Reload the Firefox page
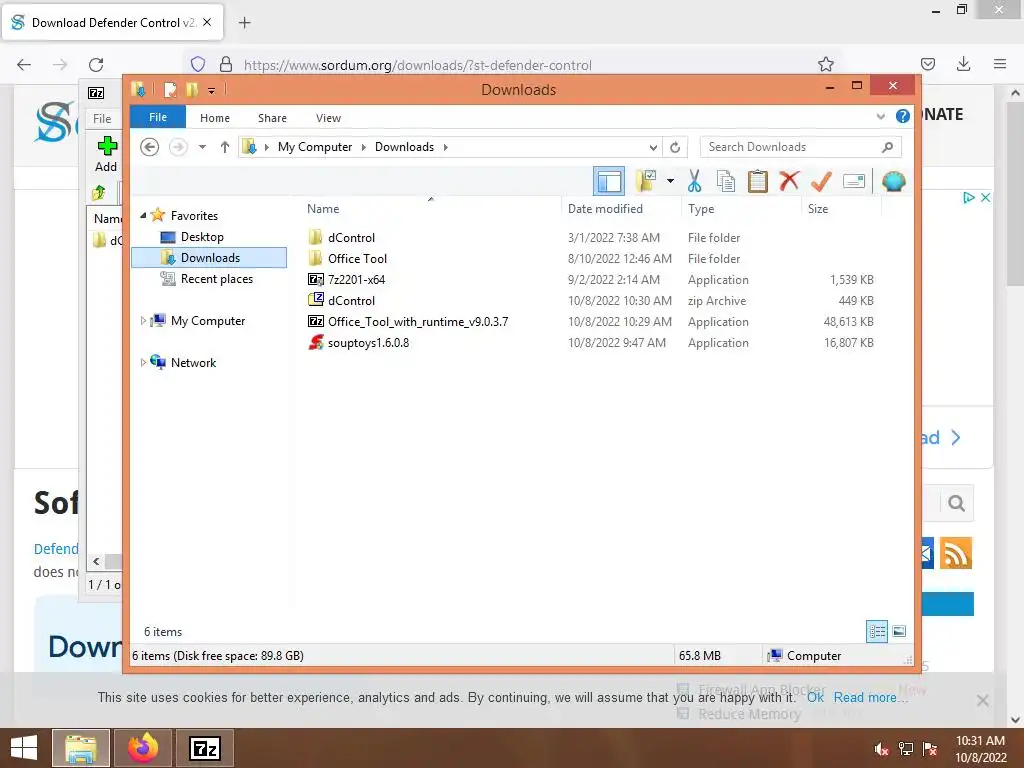Screen dimensions: 1024x768 coord(96,64)
